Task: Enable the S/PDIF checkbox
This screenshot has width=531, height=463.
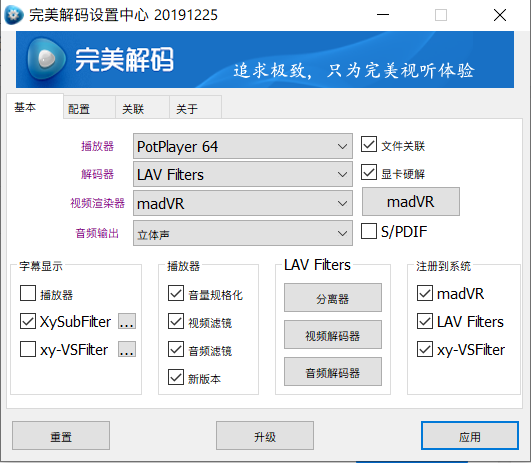Action: (369, 231)
